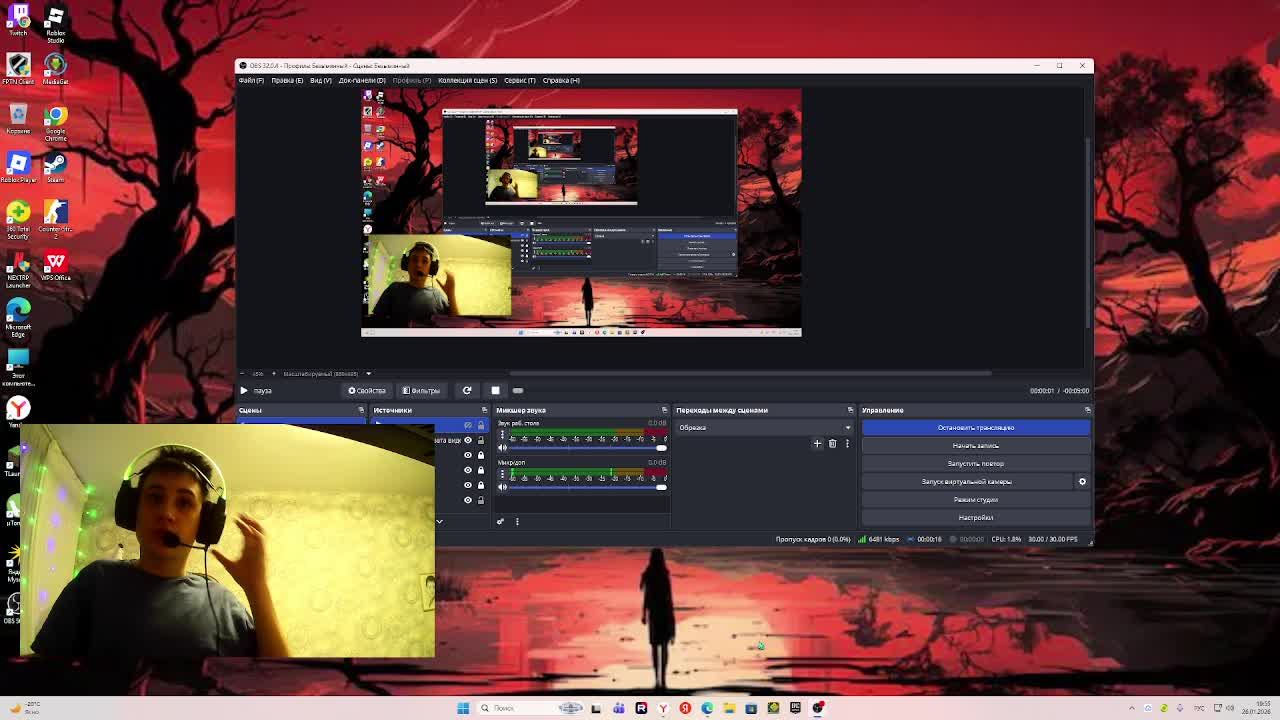Add a scene transition with the plus icon
Screen dimensions: 1280x720
tap(817, 443)
